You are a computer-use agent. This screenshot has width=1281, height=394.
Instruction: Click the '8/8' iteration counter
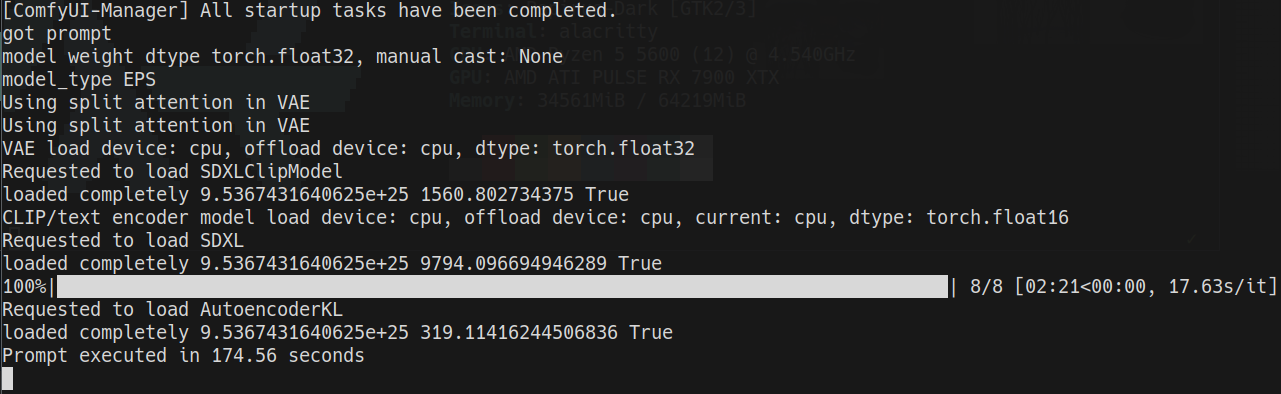[x=986, y=287]
